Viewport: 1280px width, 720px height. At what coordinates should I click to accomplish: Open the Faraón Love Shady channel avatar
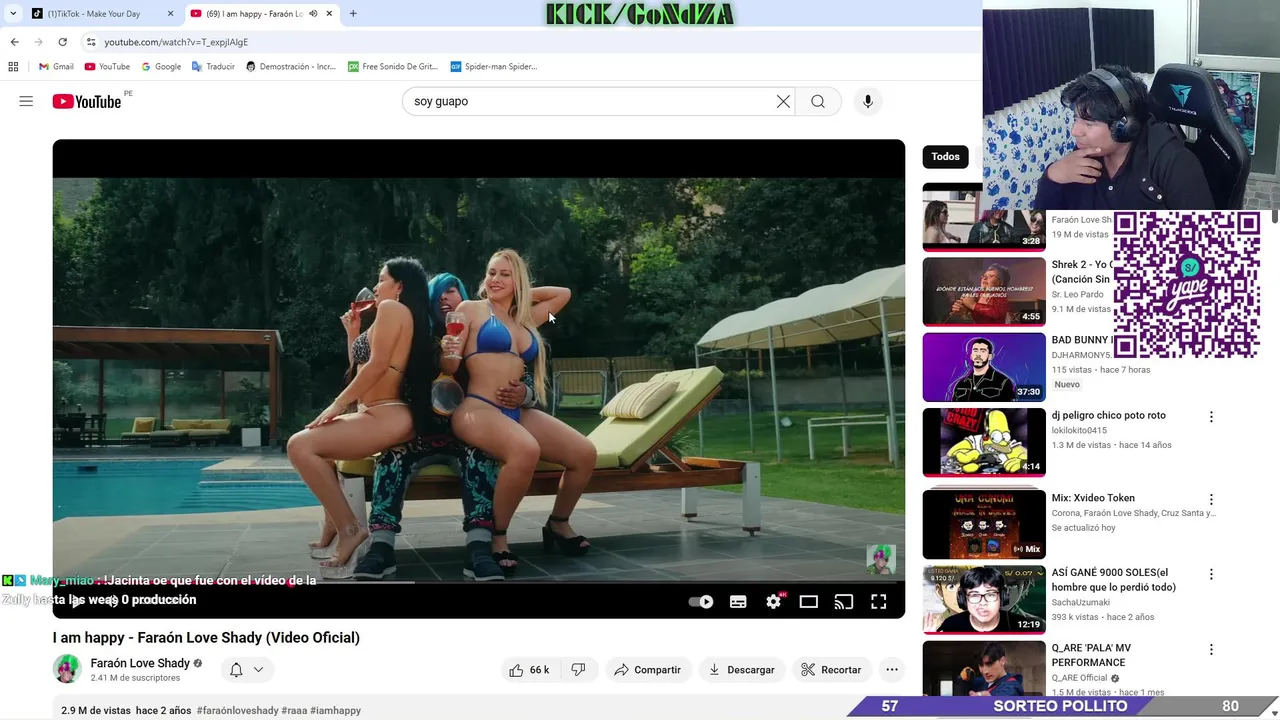(67, 669)
